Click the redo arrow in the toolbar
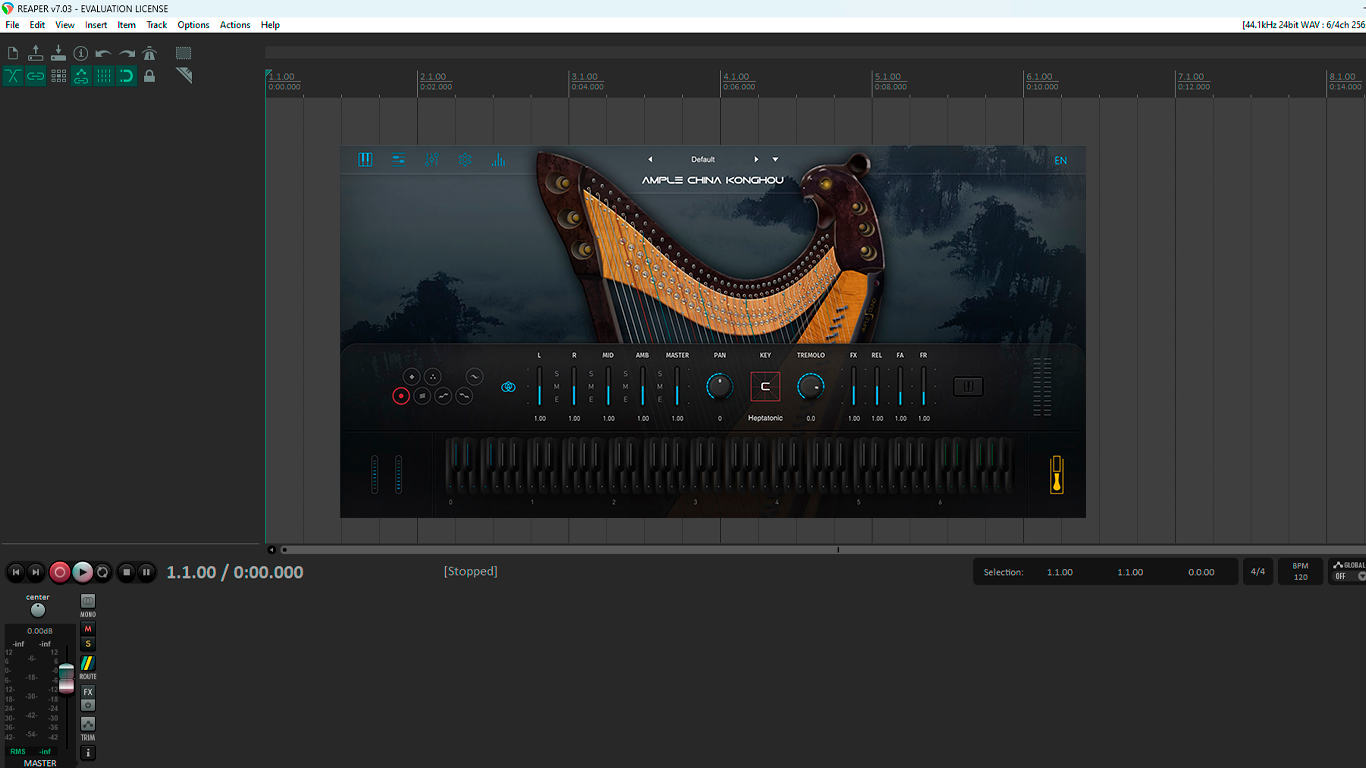 pos(127,53)
